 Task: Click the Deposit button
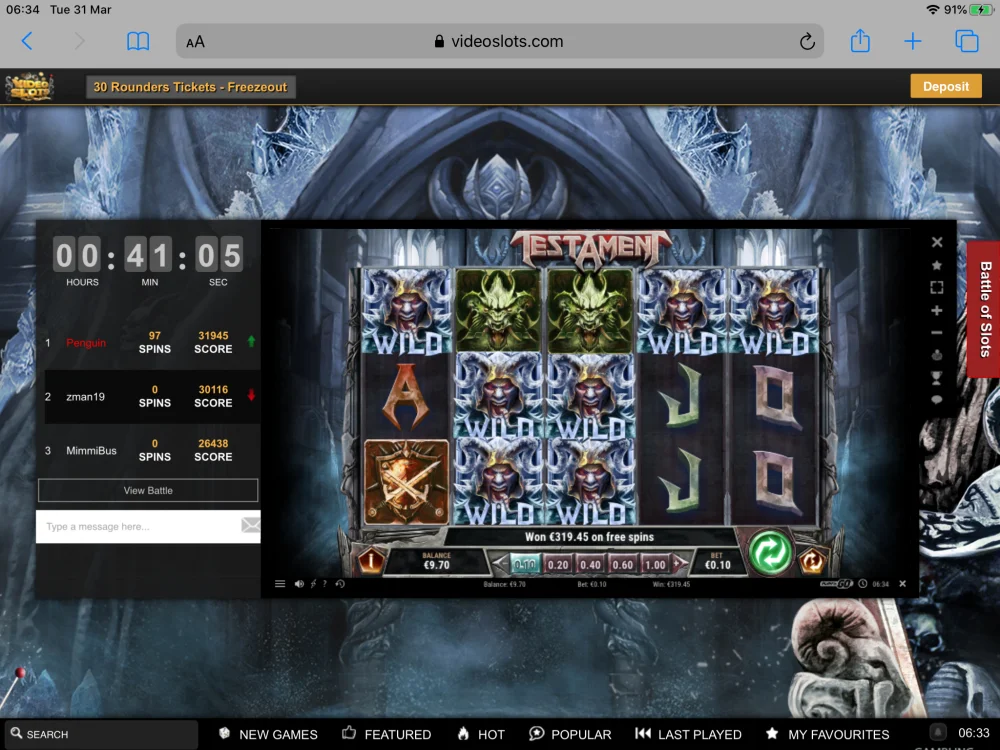pyautogui.click(x=945, y=87)
